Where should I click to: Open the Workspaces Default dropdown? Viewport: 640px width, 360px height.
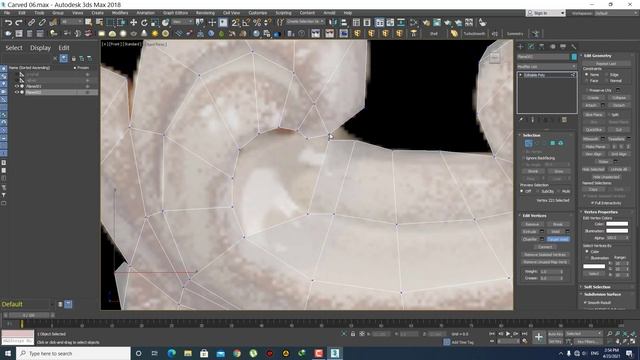click(616, 13)
